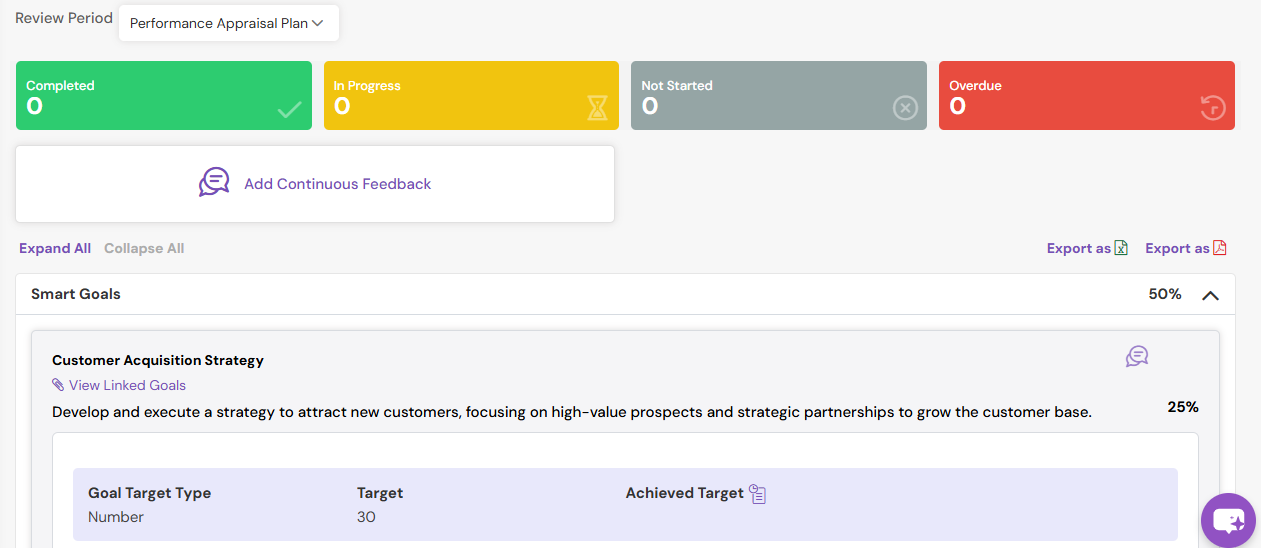This screenshot has width=1261, height=548.
Task: Export as PDF document icon
Action: point(1219,248)
